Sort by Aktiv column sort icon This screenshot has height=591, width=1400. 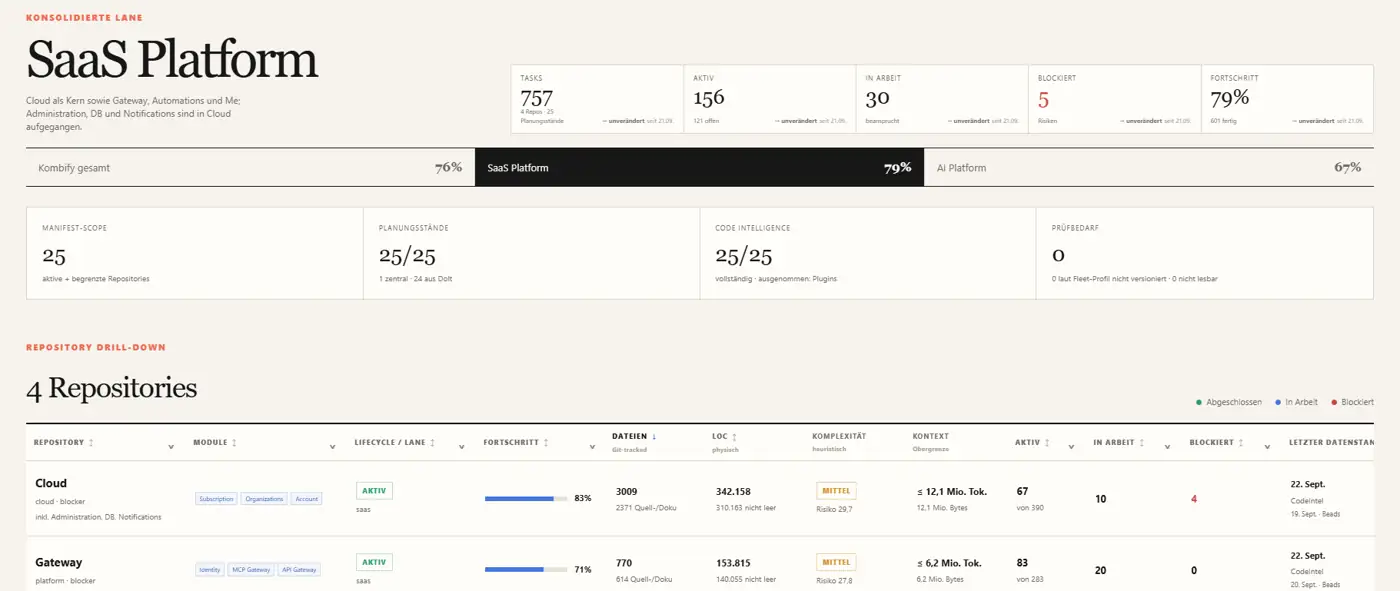pos(1047,442)
